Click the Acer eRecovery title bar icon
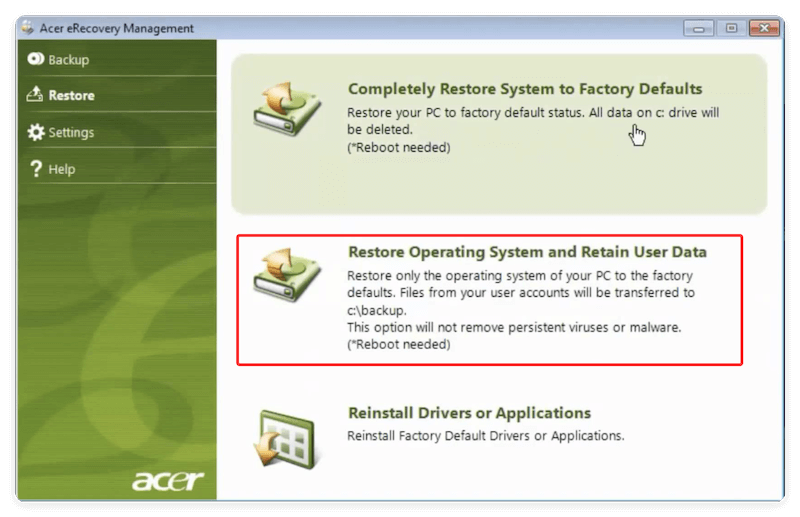800x517 pixels. (28, 27)
